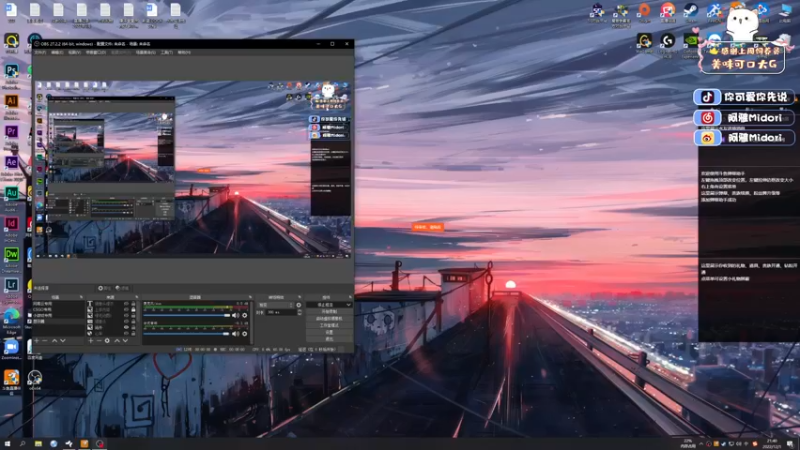Open the Tools (工具) menu in OBS
Screen dimensions: 800x450
click(167, 52)
